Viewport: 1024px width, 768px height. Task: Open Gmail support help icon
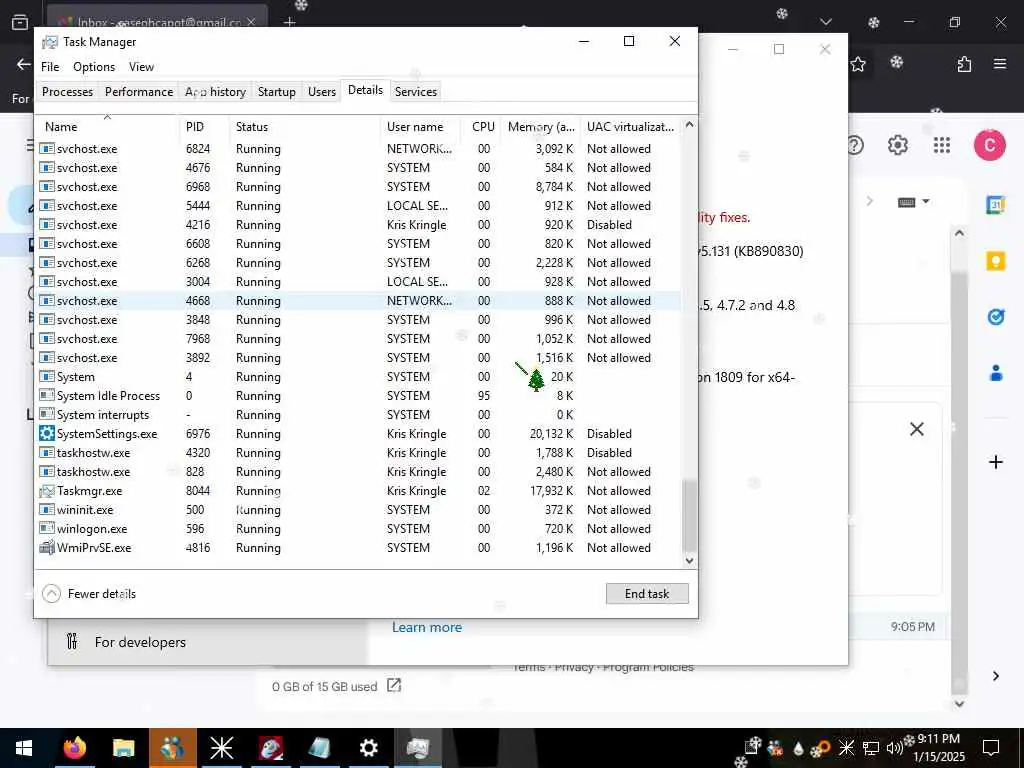click(x=855, y=144)
